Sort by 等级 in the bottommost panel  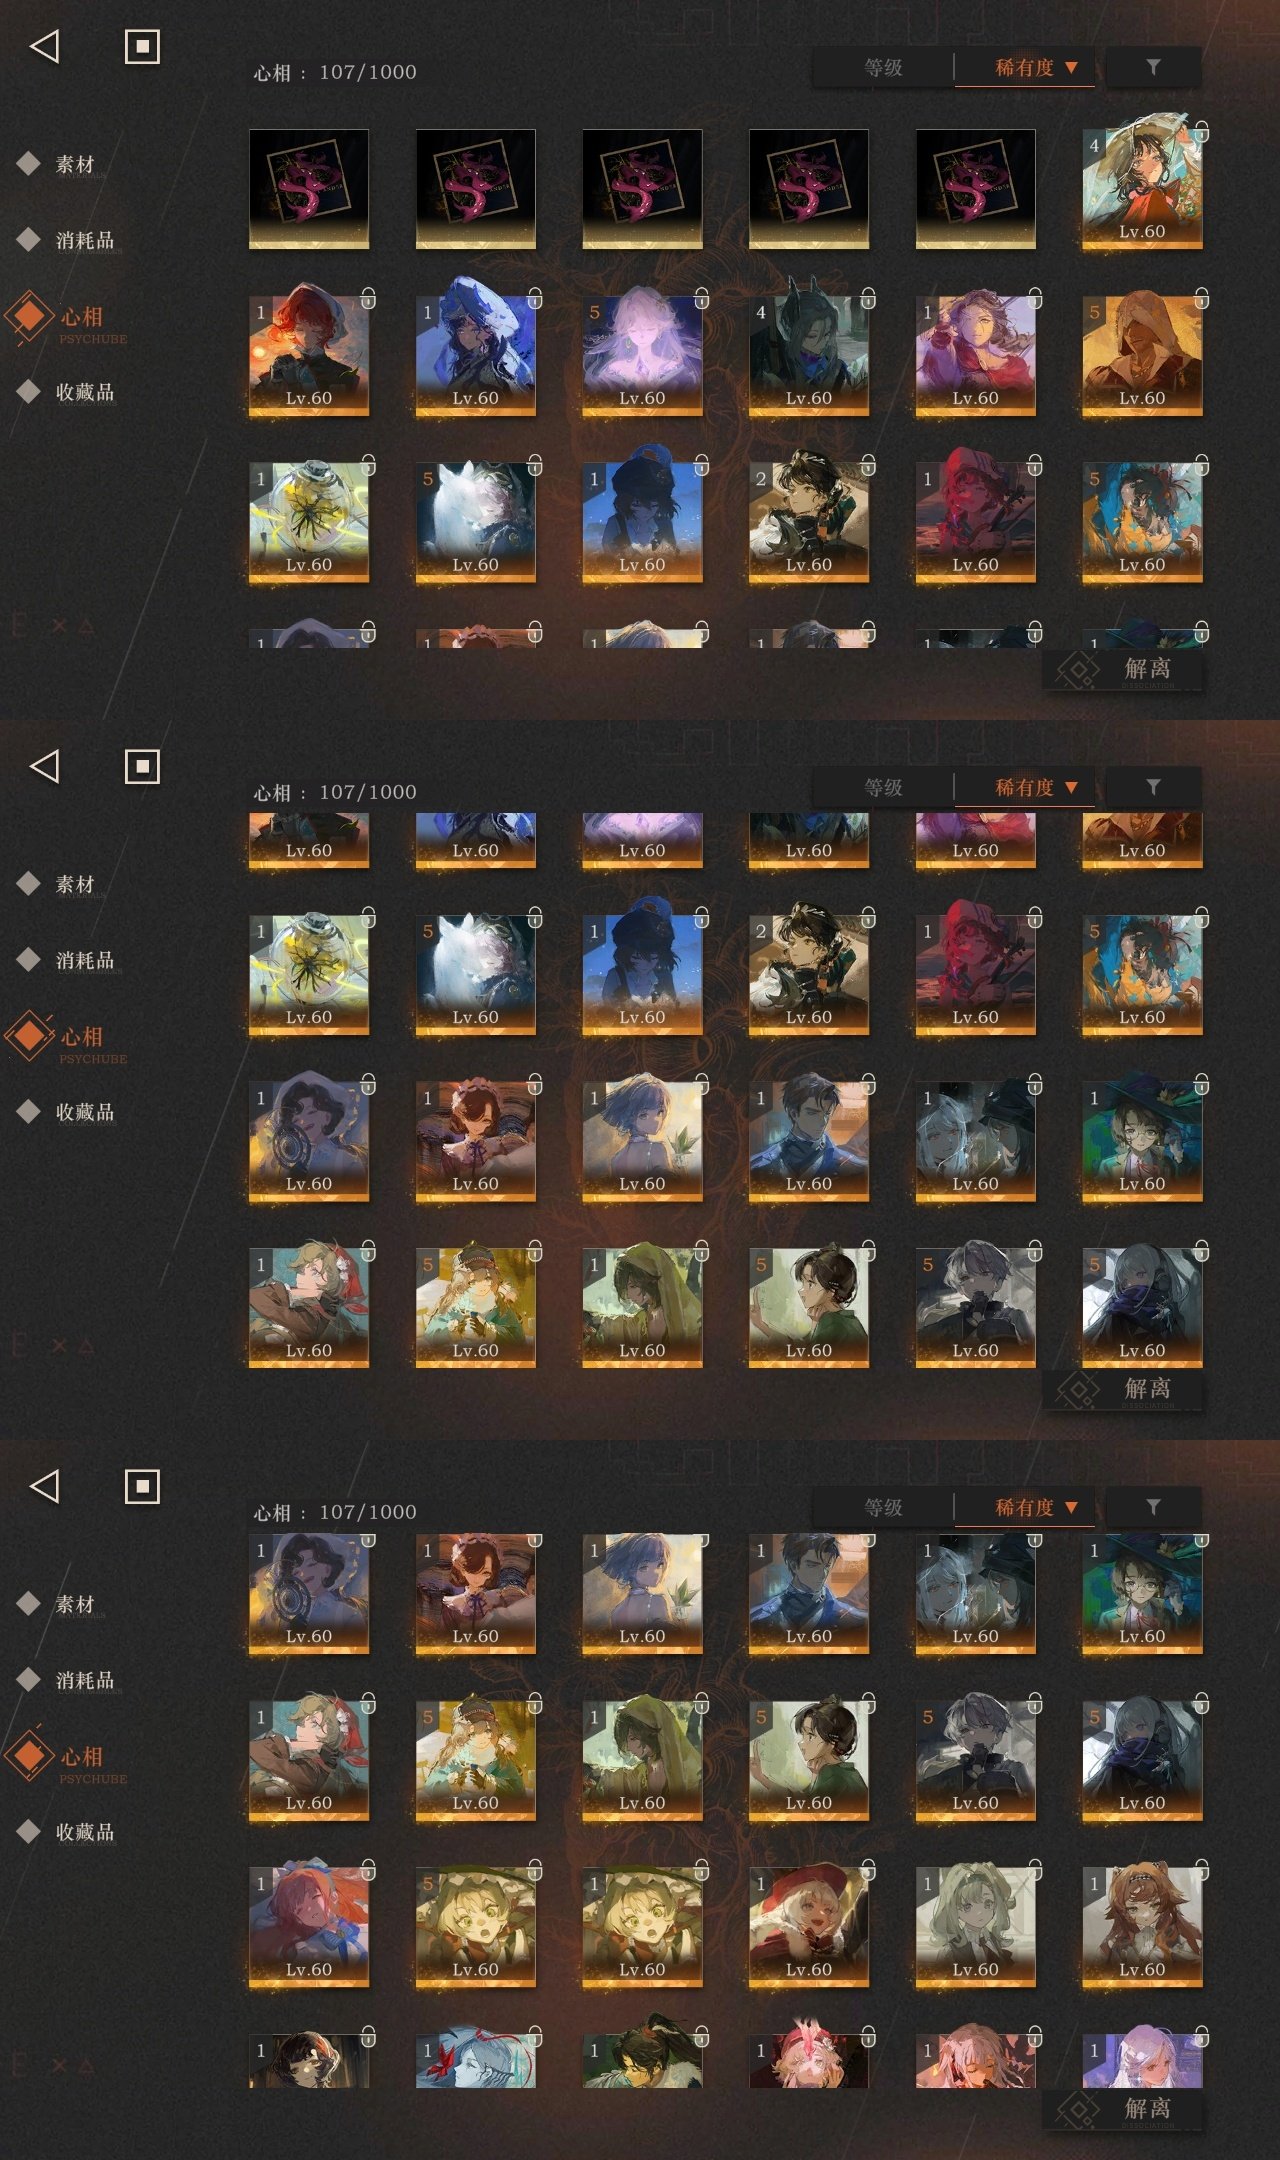[883, 1507]
